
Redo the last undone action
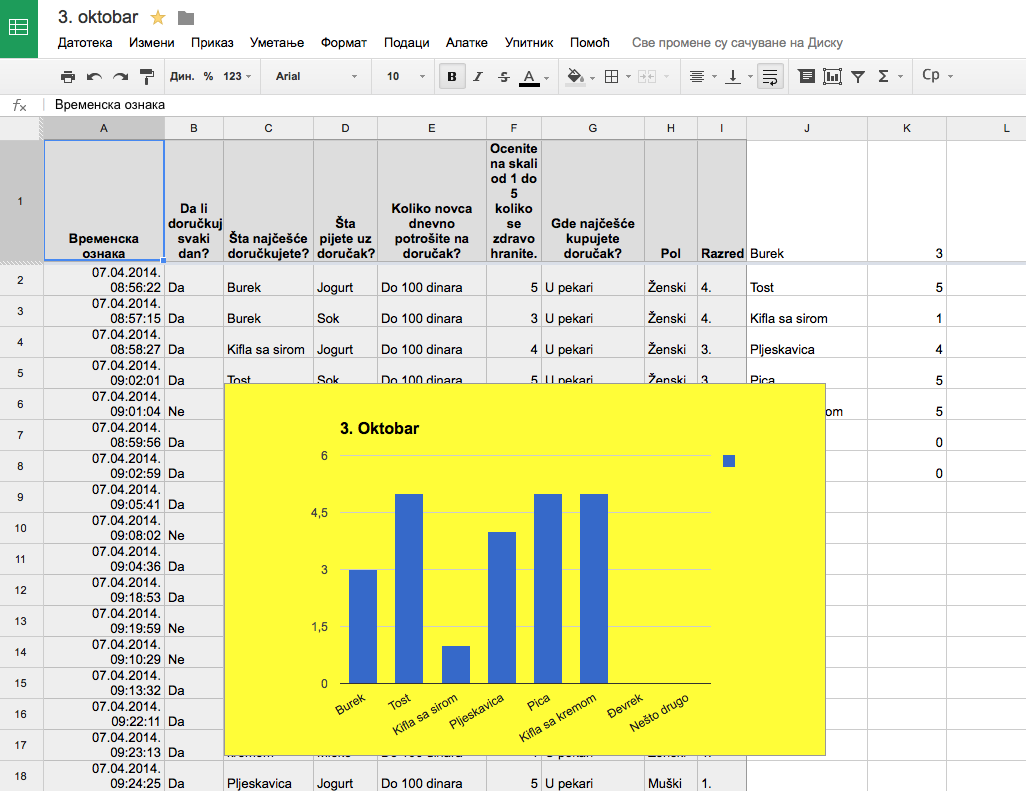120,77
